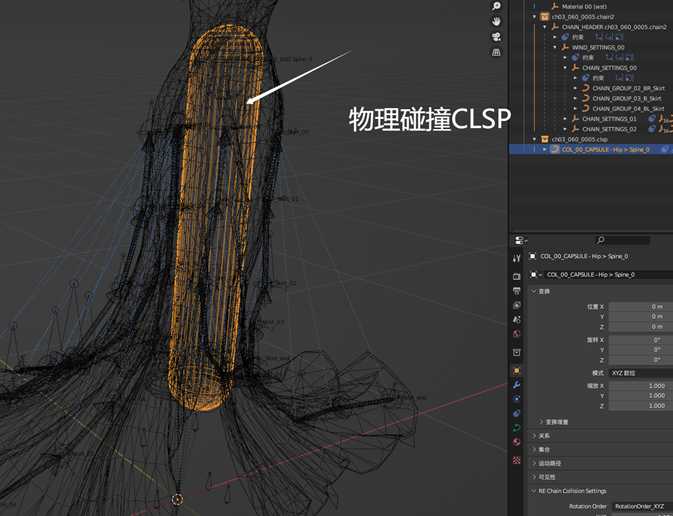673x516 pixels.
Task: Collapse the 变换 transform panel
Action: point(534,291)
